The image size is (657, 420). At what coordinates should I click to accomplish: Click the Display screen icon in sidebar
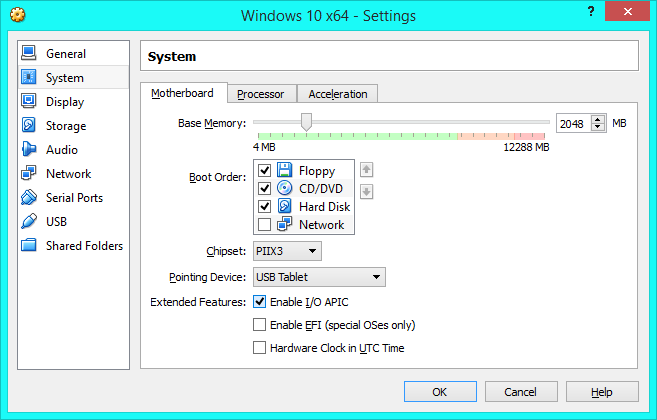point(29,101)
